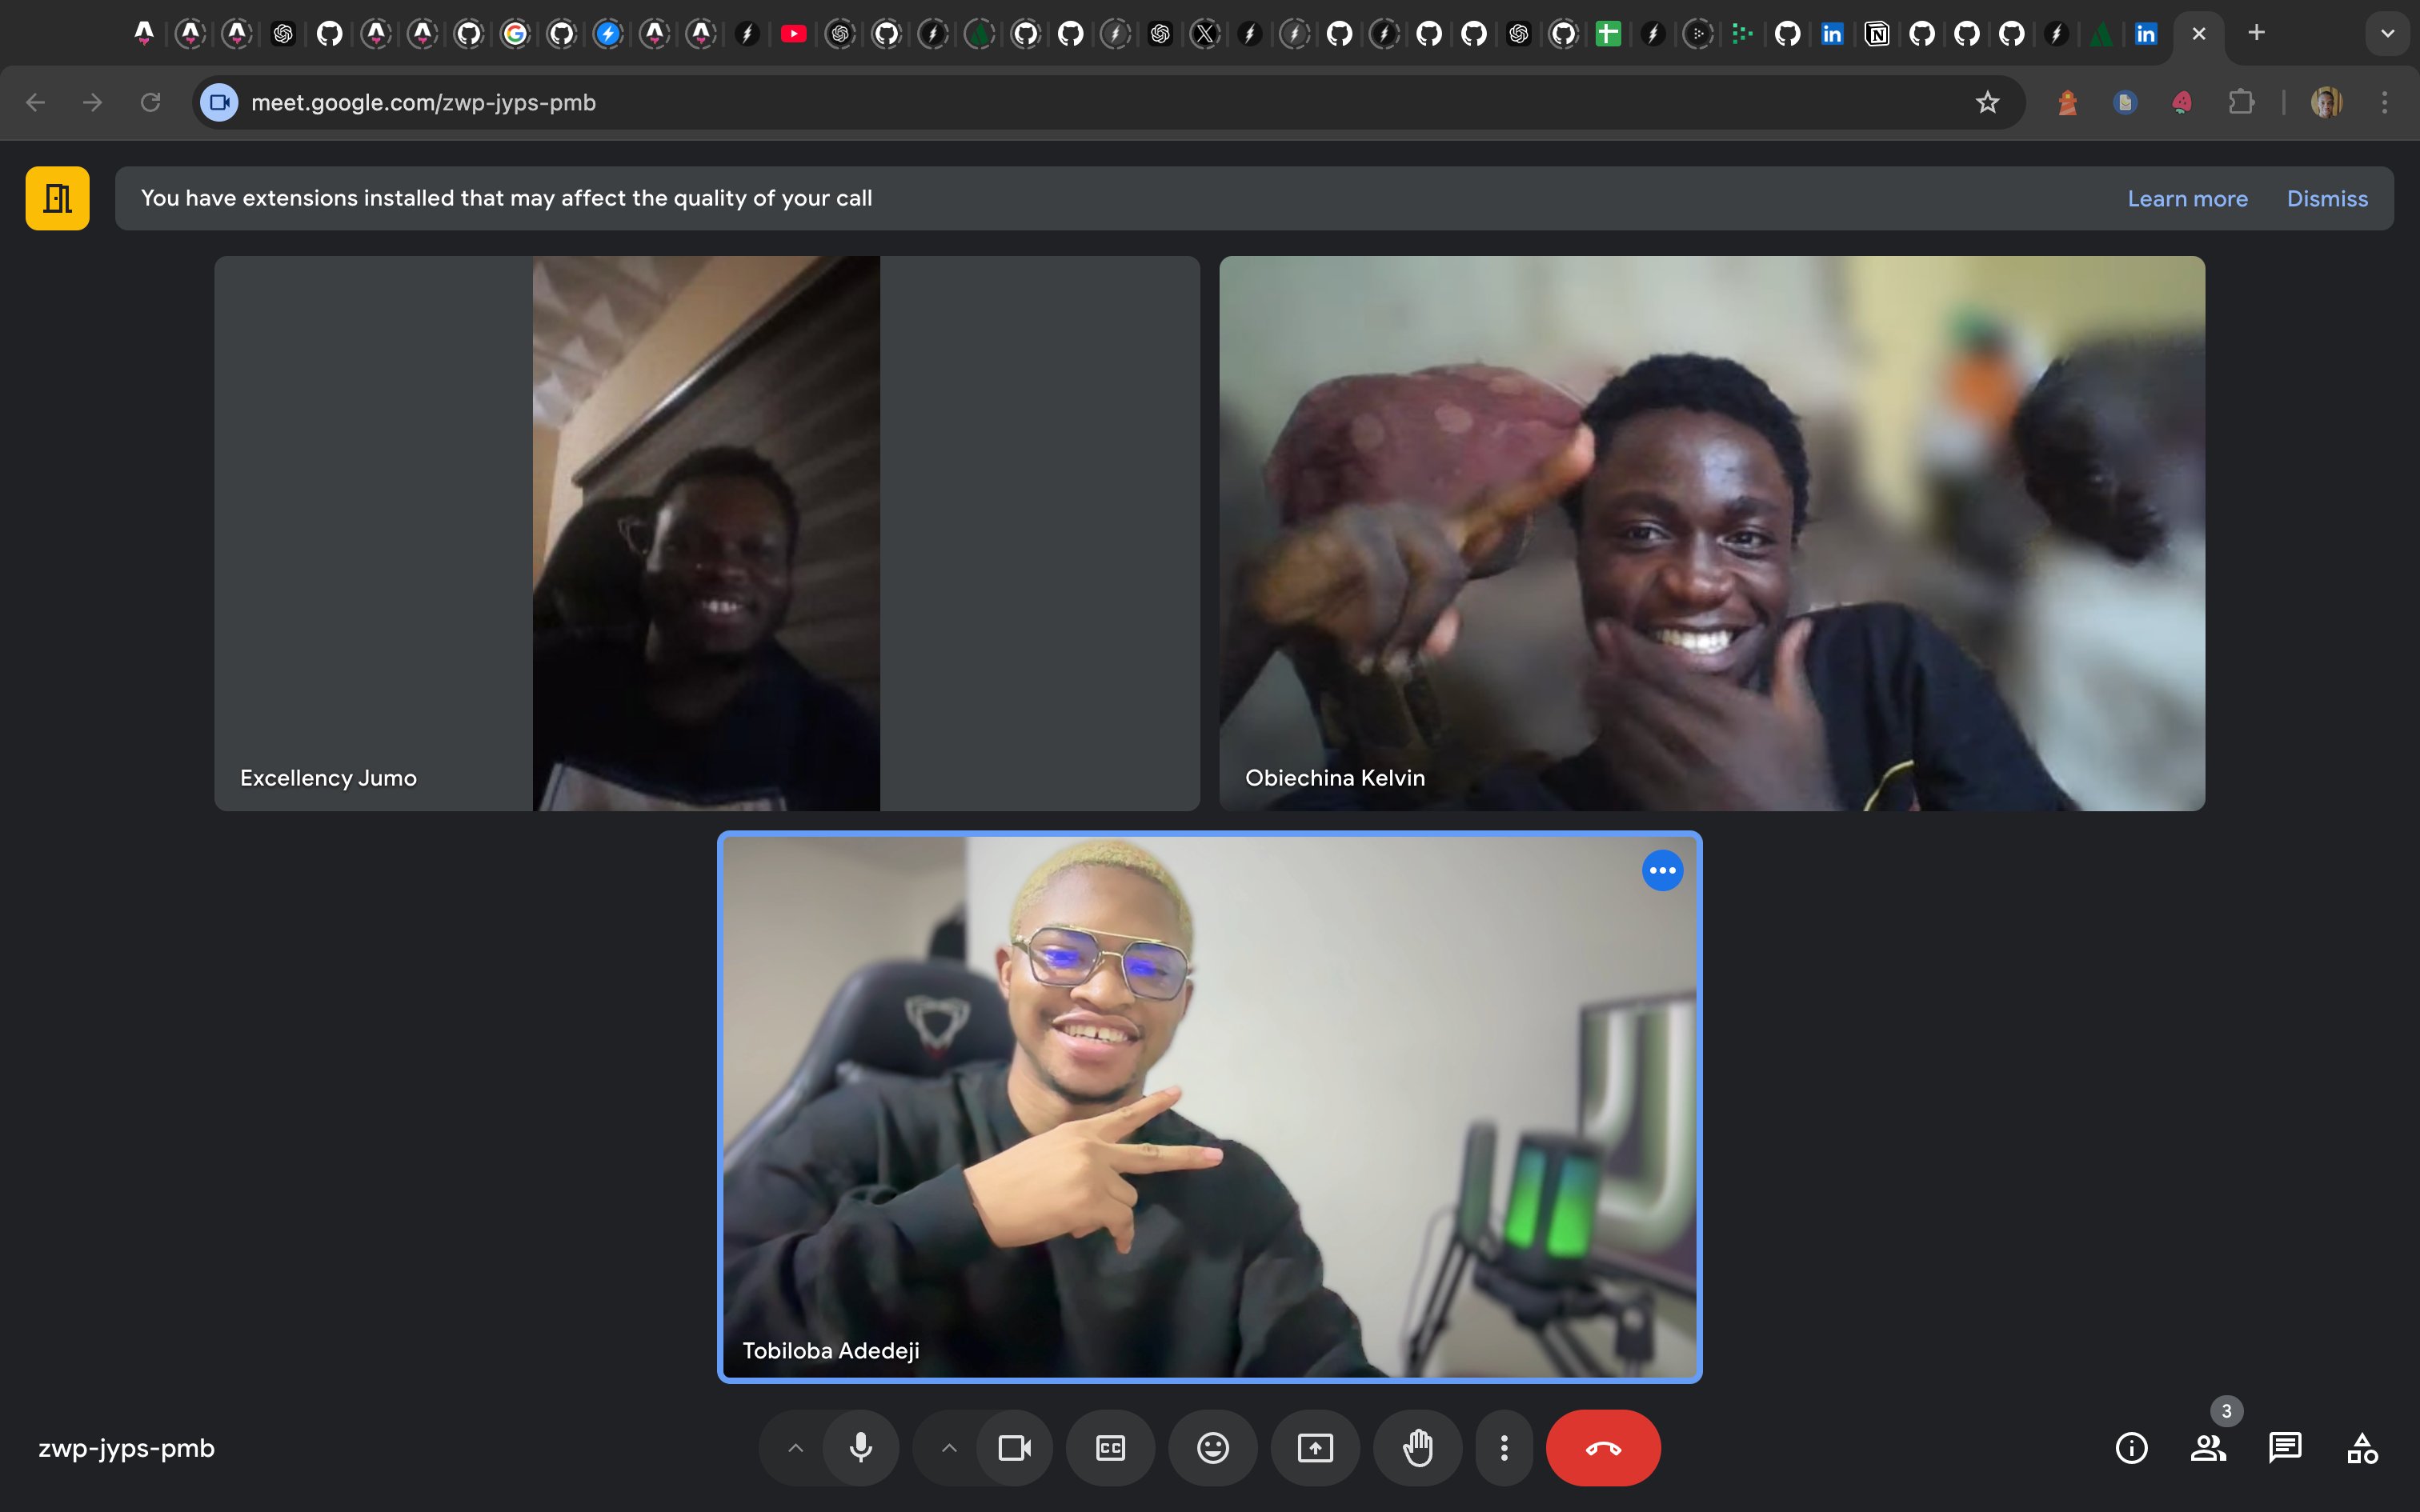Viewport: 2420px width, 1512px height.
Task: Select Obiechina Kelvin's video tile
Action: [x=1711, y=532]
